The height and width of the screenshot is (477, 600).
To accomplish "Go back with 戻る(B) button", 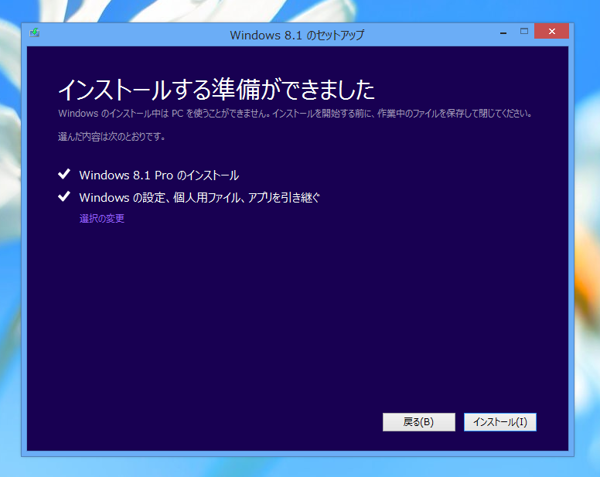I will point(419,422).
